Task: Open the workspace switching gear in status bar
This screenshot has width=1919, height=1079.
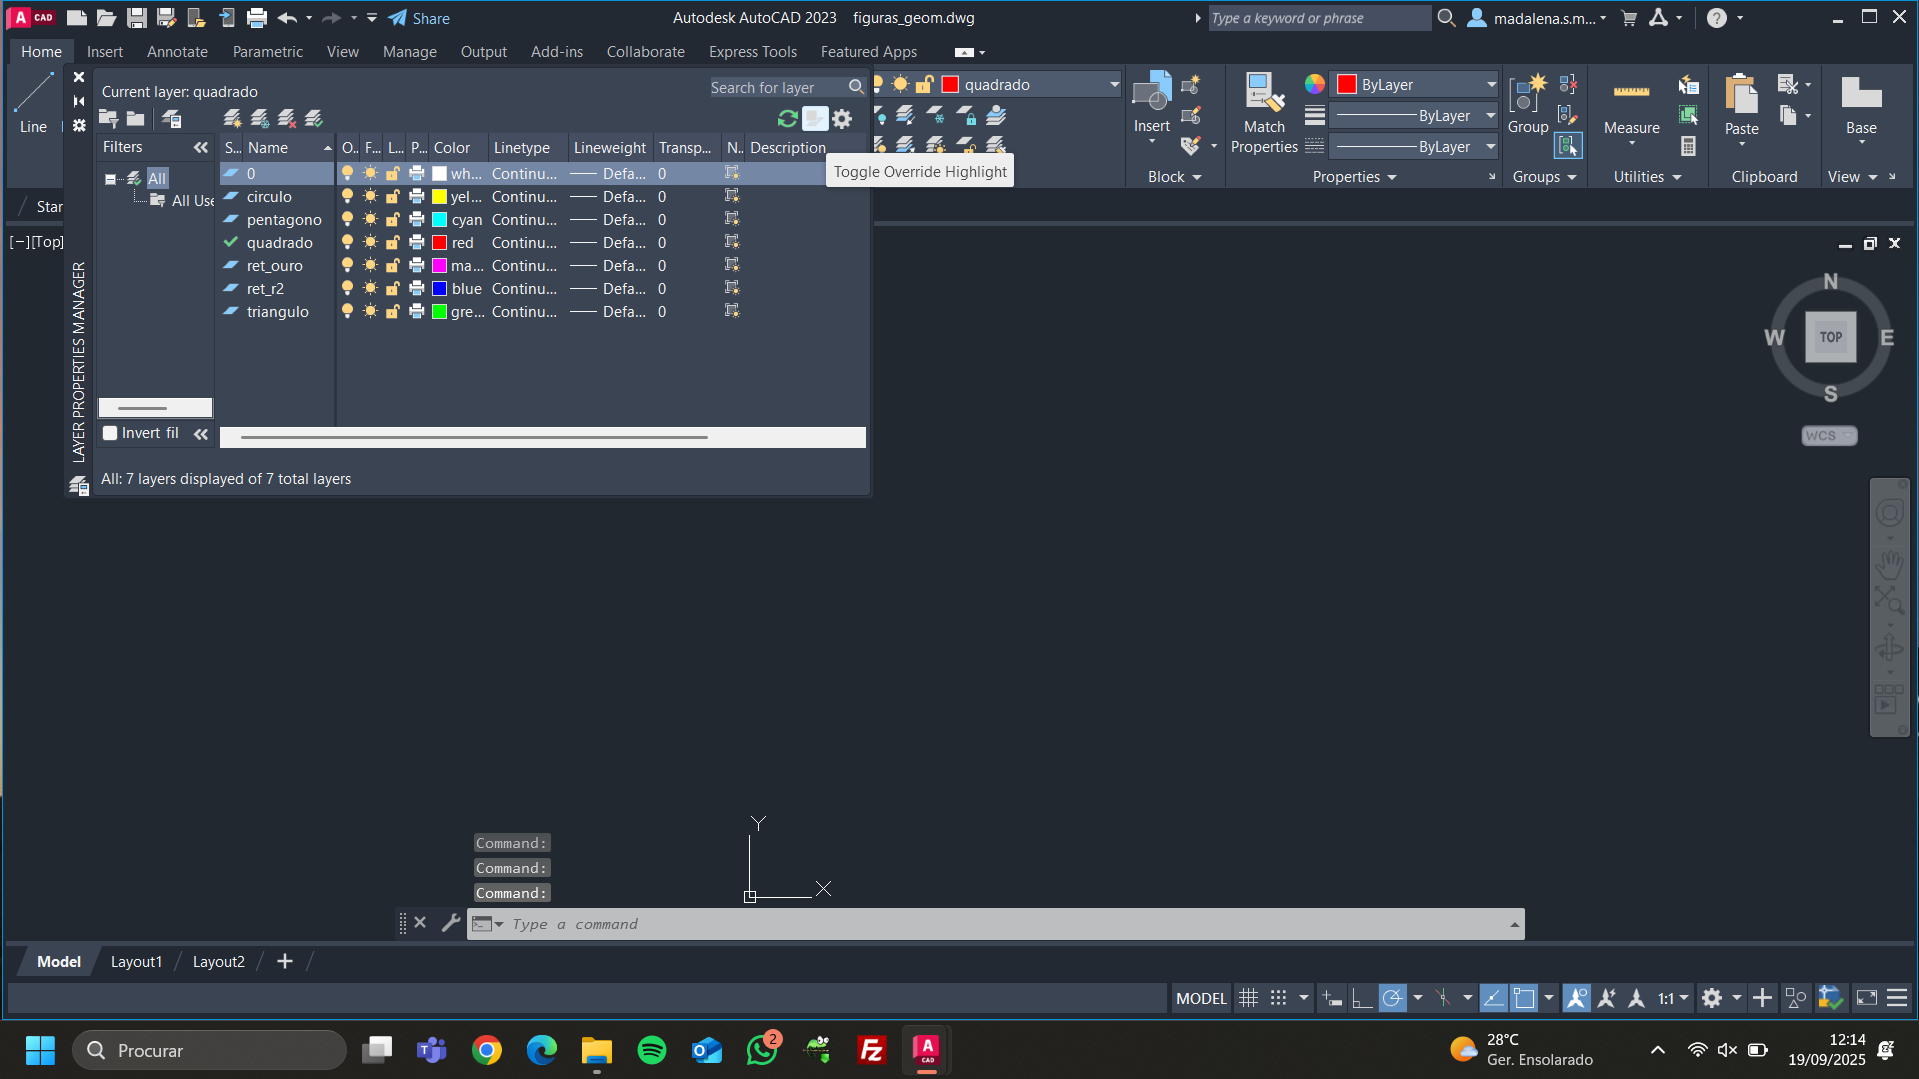Action: click(x=1712, y=998)
